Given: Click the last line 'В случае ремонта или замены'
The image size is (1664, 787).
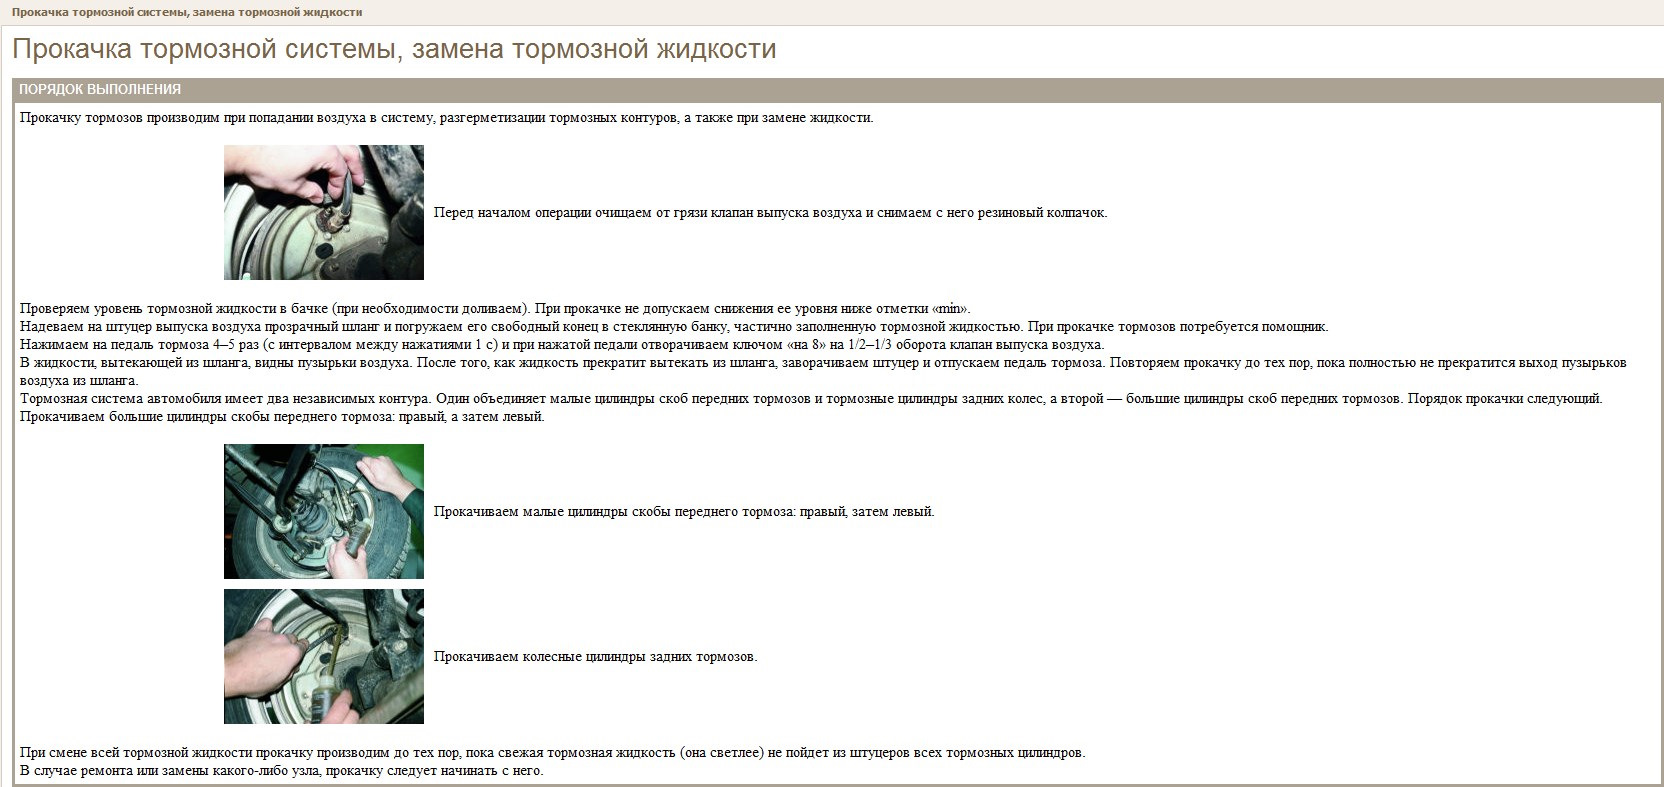Looking at the screenshot, I should [x=282, y=771].
